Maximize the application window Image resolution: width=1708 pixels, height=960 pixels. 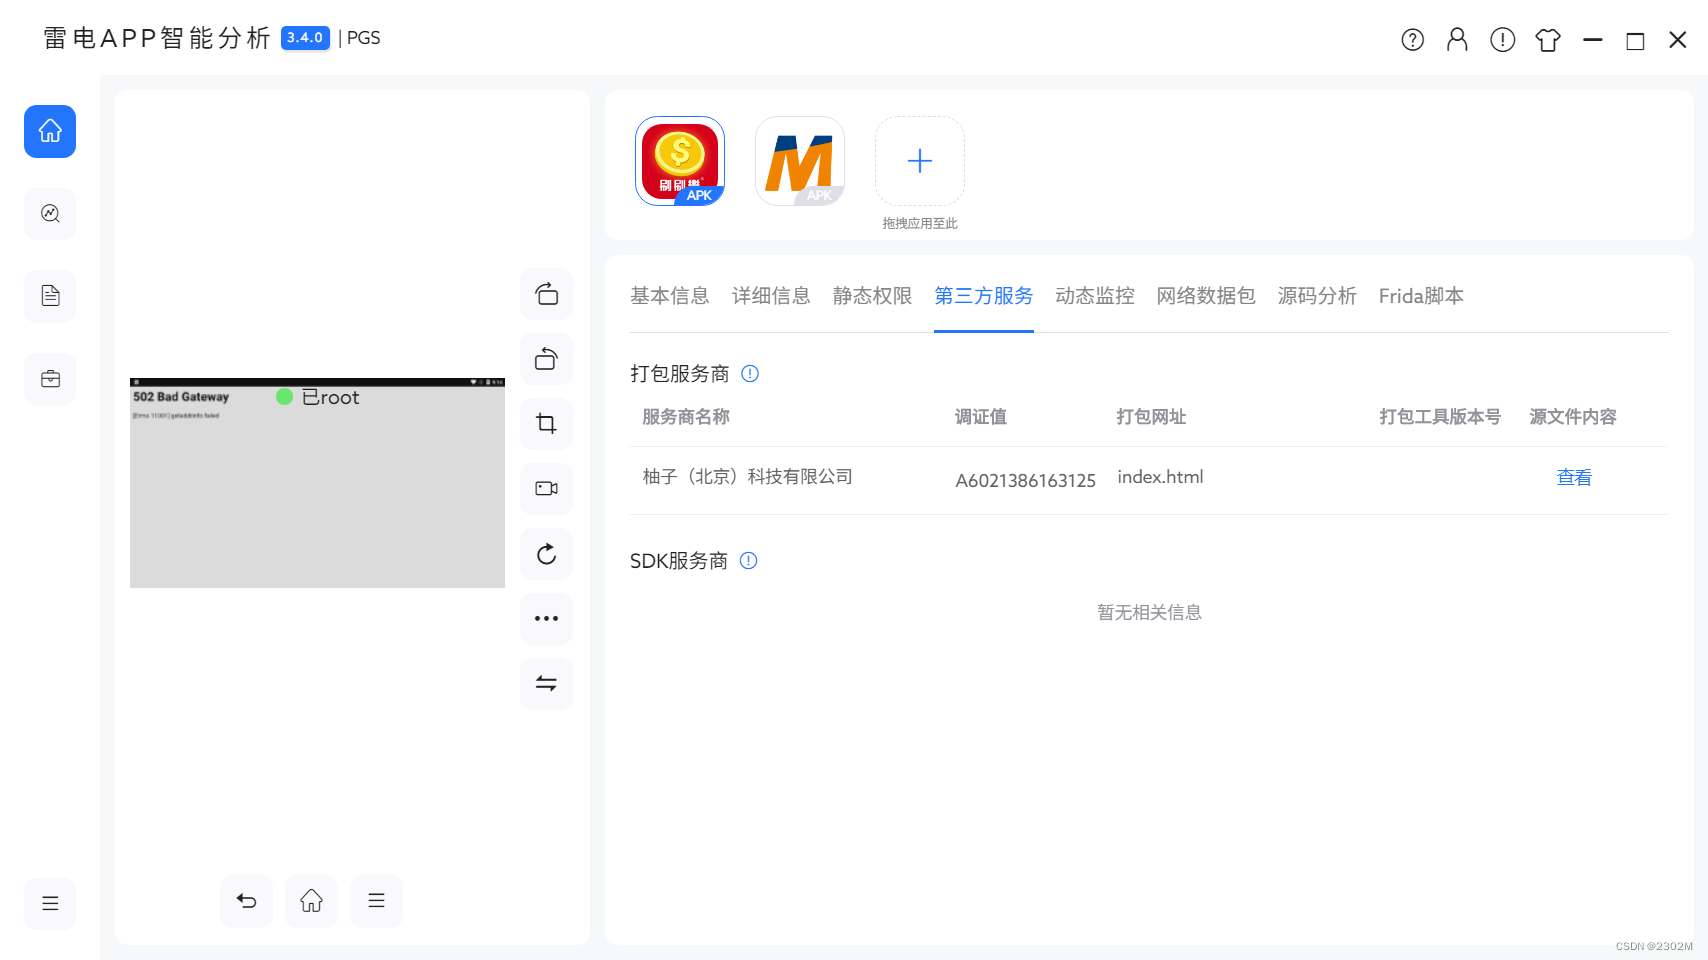pyautogui.click(x=1635, y=41)
